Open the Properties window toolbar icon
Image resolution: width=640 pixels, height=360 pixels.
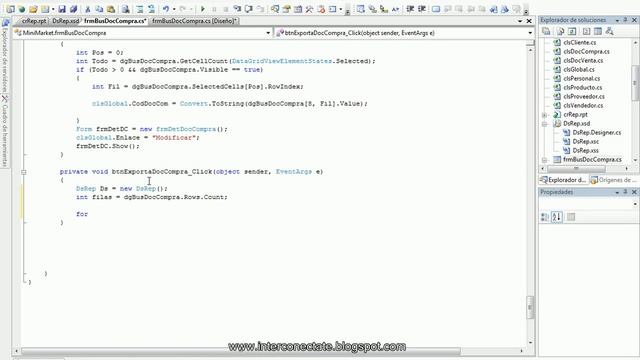pos(287,9)
